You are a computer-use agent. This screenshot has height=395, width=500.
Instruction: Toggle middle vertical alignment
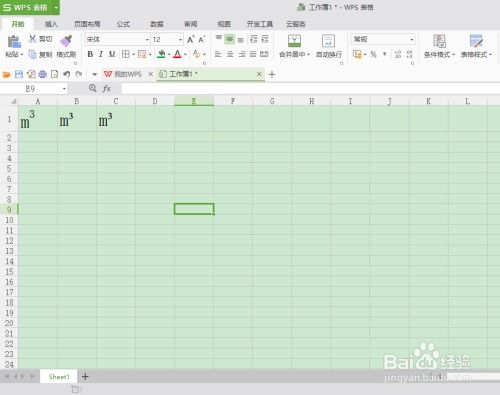pyautogui.click(x=229, y=39)
